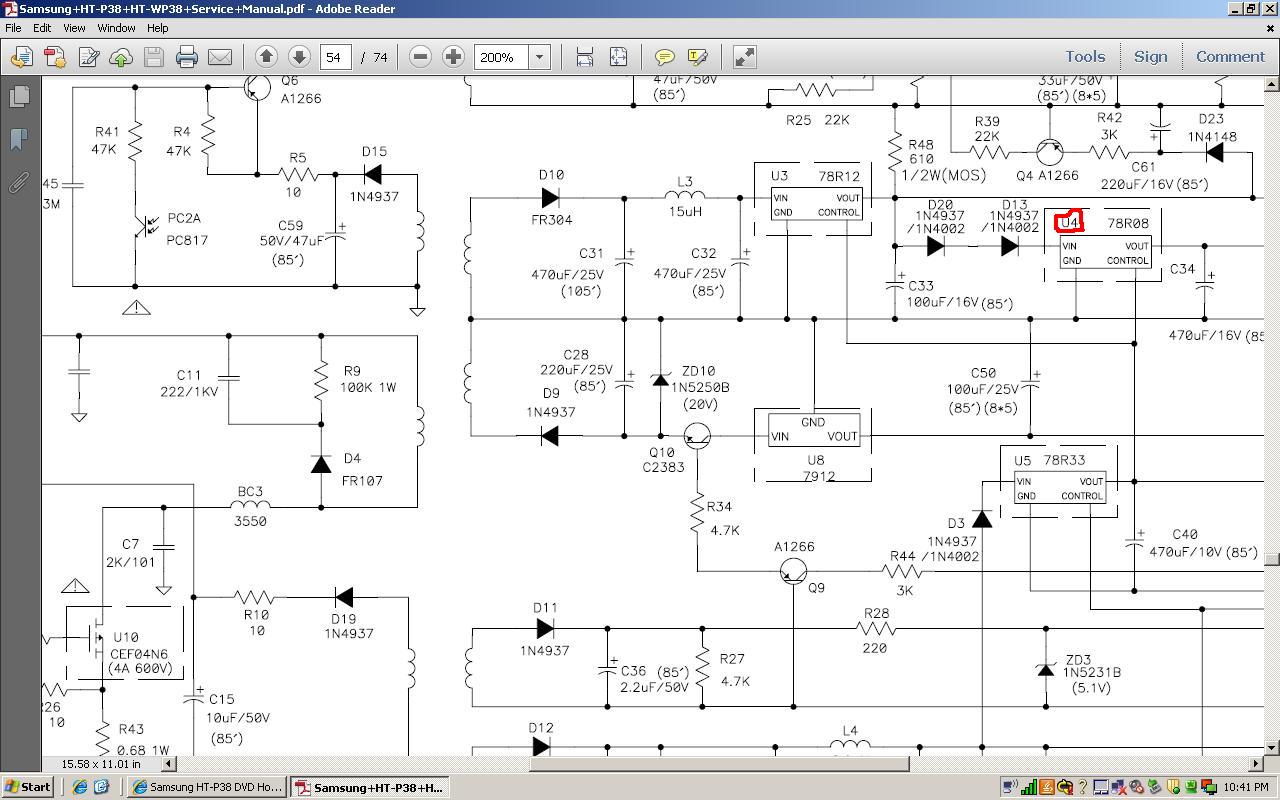The width and height of the screenshot is (1280, 800).
Task: Open the Tools pane
Action: [1084, 57]
